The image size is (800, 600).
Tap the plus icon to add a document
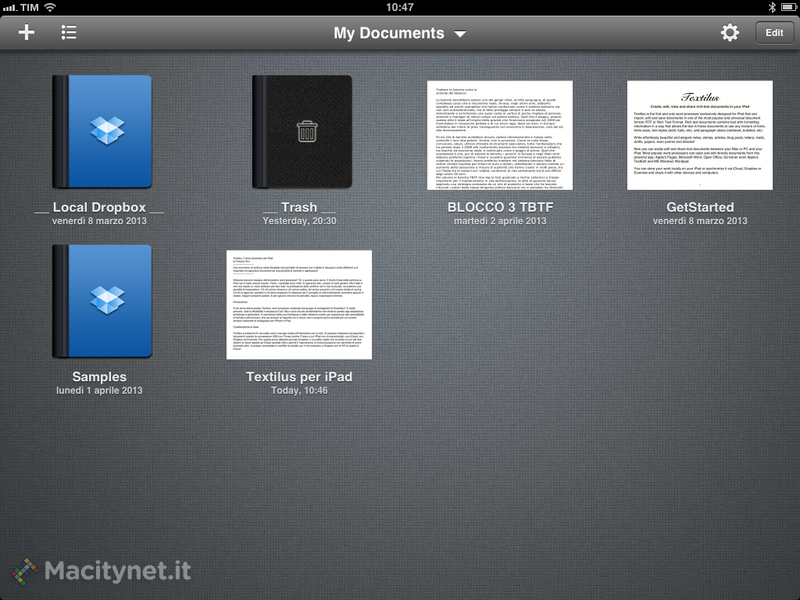(27, 33)
